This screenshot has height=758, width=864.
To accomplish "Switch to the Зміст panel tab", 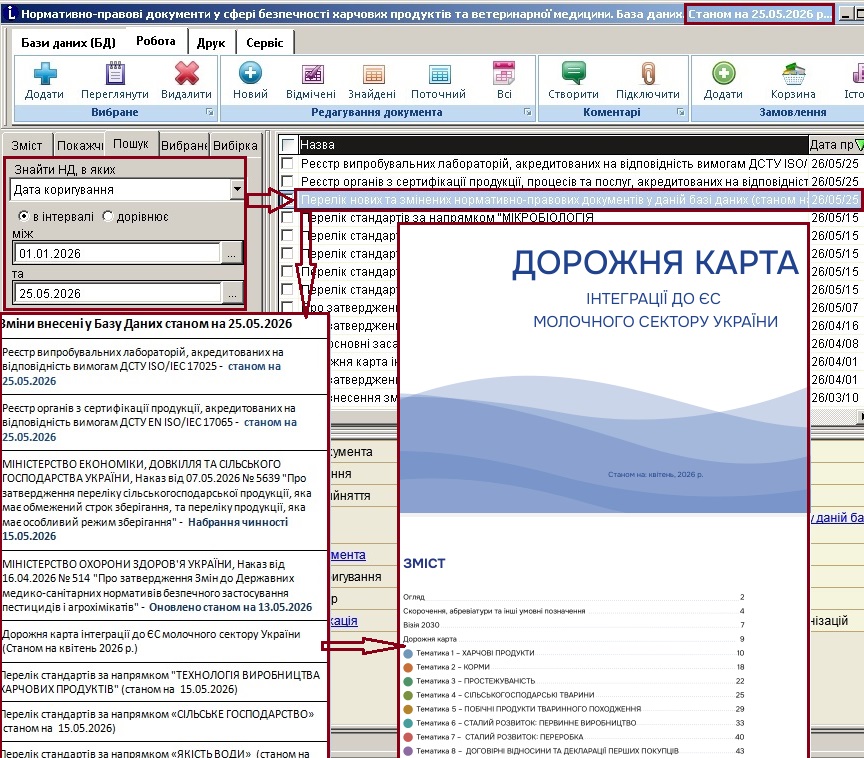I will pyautogui.click(x=27, y=145).
